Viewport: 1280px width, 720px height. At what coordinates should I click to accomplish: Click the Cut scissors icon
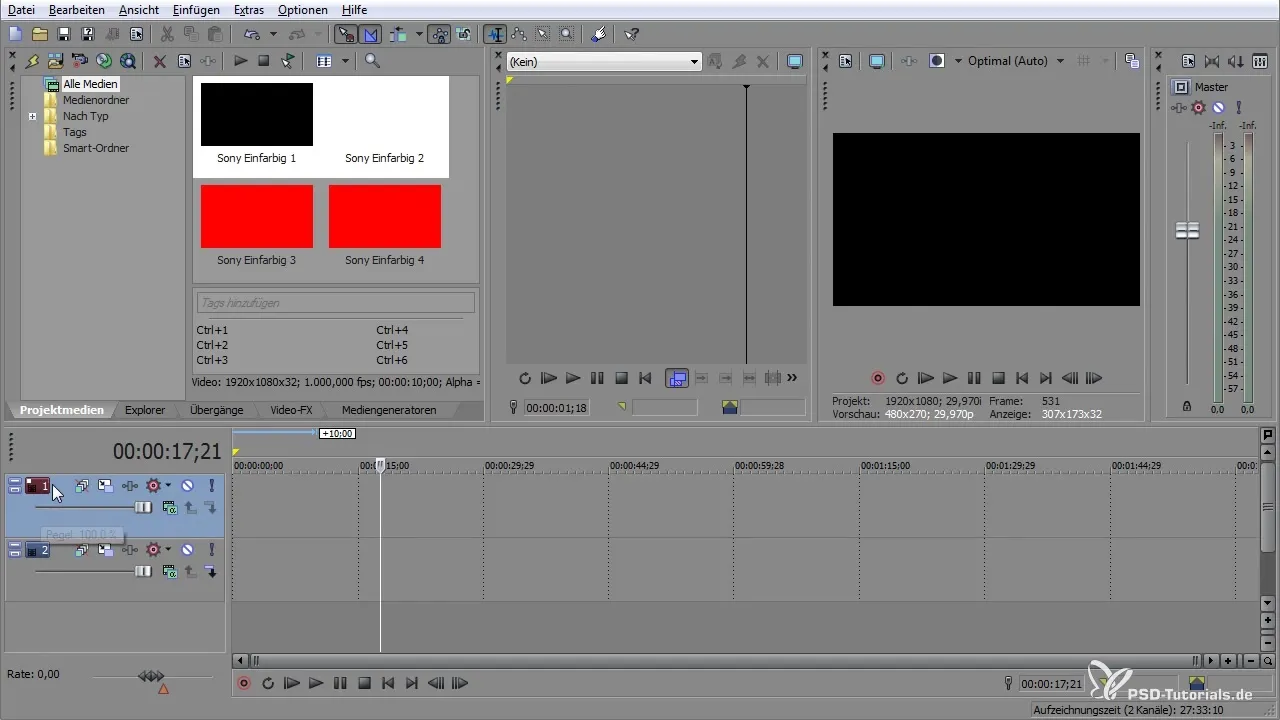pyautogui.click(x=168, y=34)
